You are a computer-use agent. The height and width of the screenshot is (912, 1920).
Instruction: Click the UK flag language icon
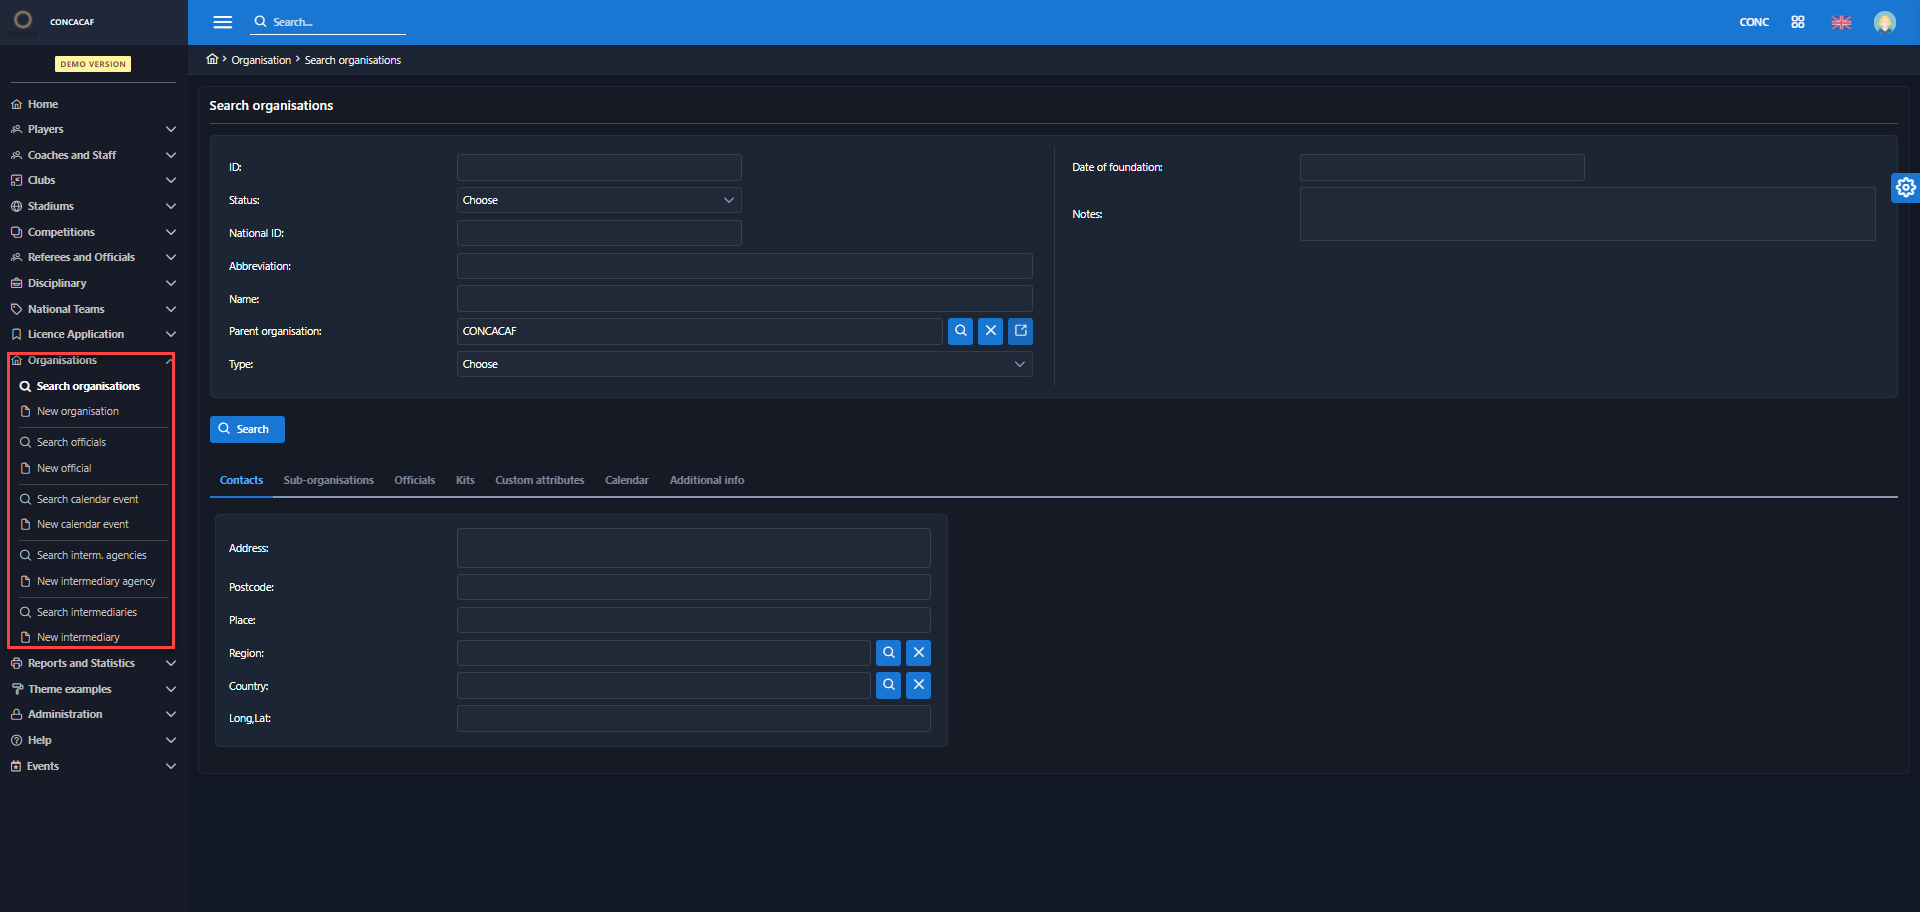1840,22
